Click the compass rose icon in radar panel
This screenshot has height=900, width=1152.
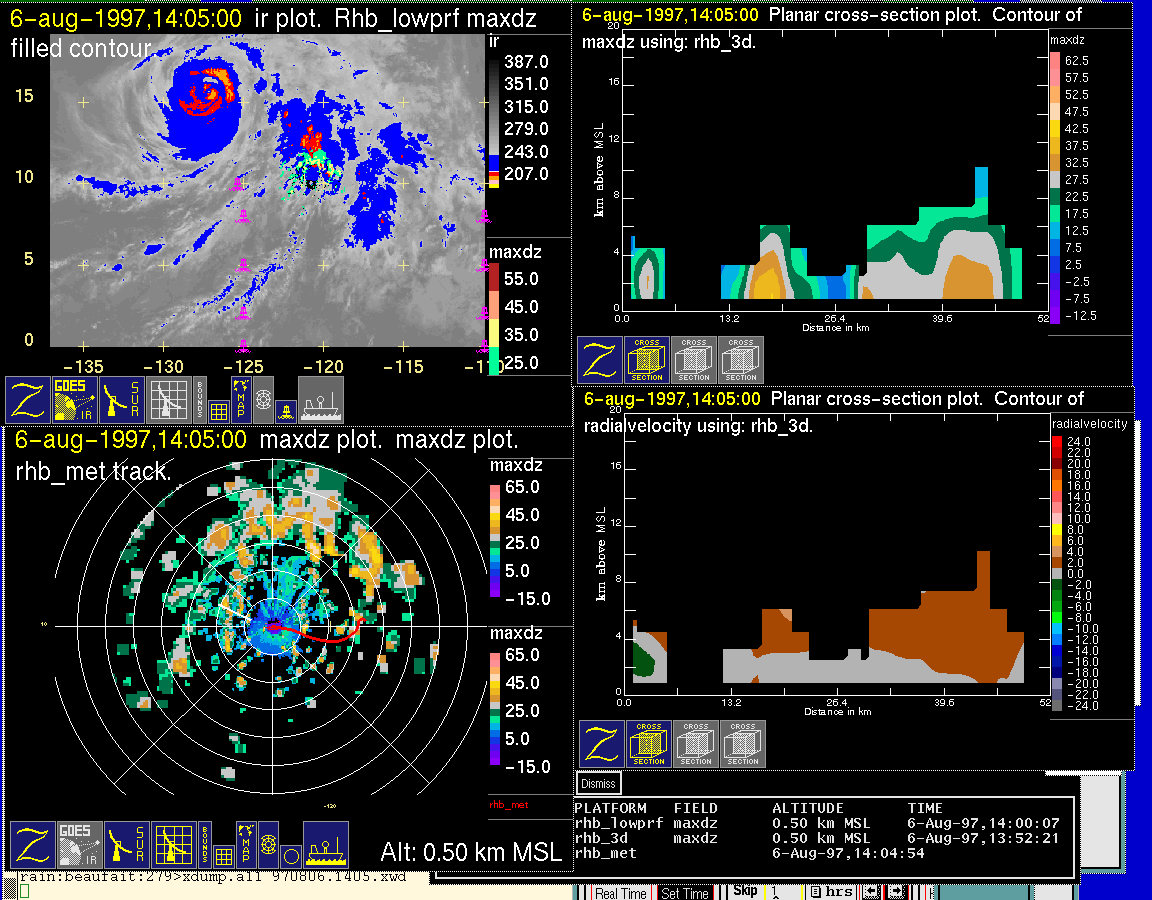pos(267,845)
